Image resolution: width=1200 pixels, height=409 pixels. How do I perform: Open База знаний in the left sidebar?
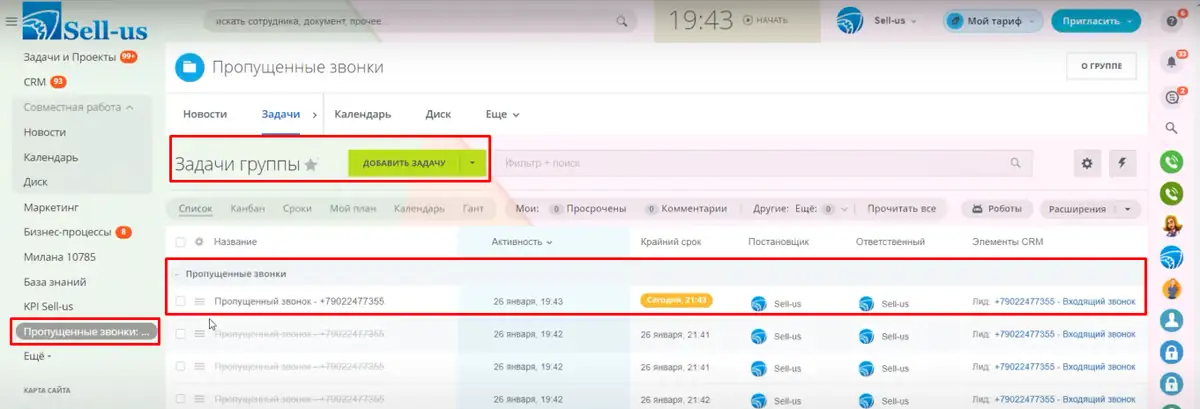click(55, 282)
